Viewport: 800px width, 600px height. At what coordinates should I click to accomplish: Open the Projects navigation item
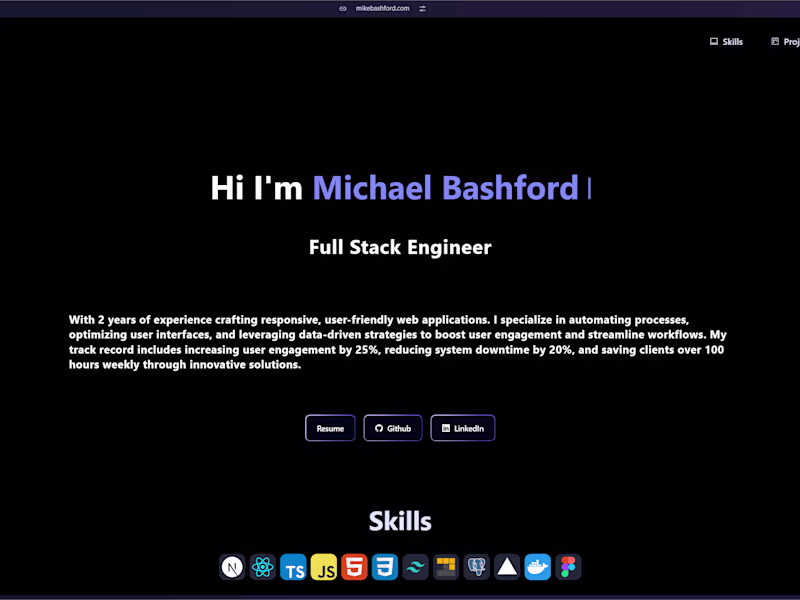click(x=788, y=41)
